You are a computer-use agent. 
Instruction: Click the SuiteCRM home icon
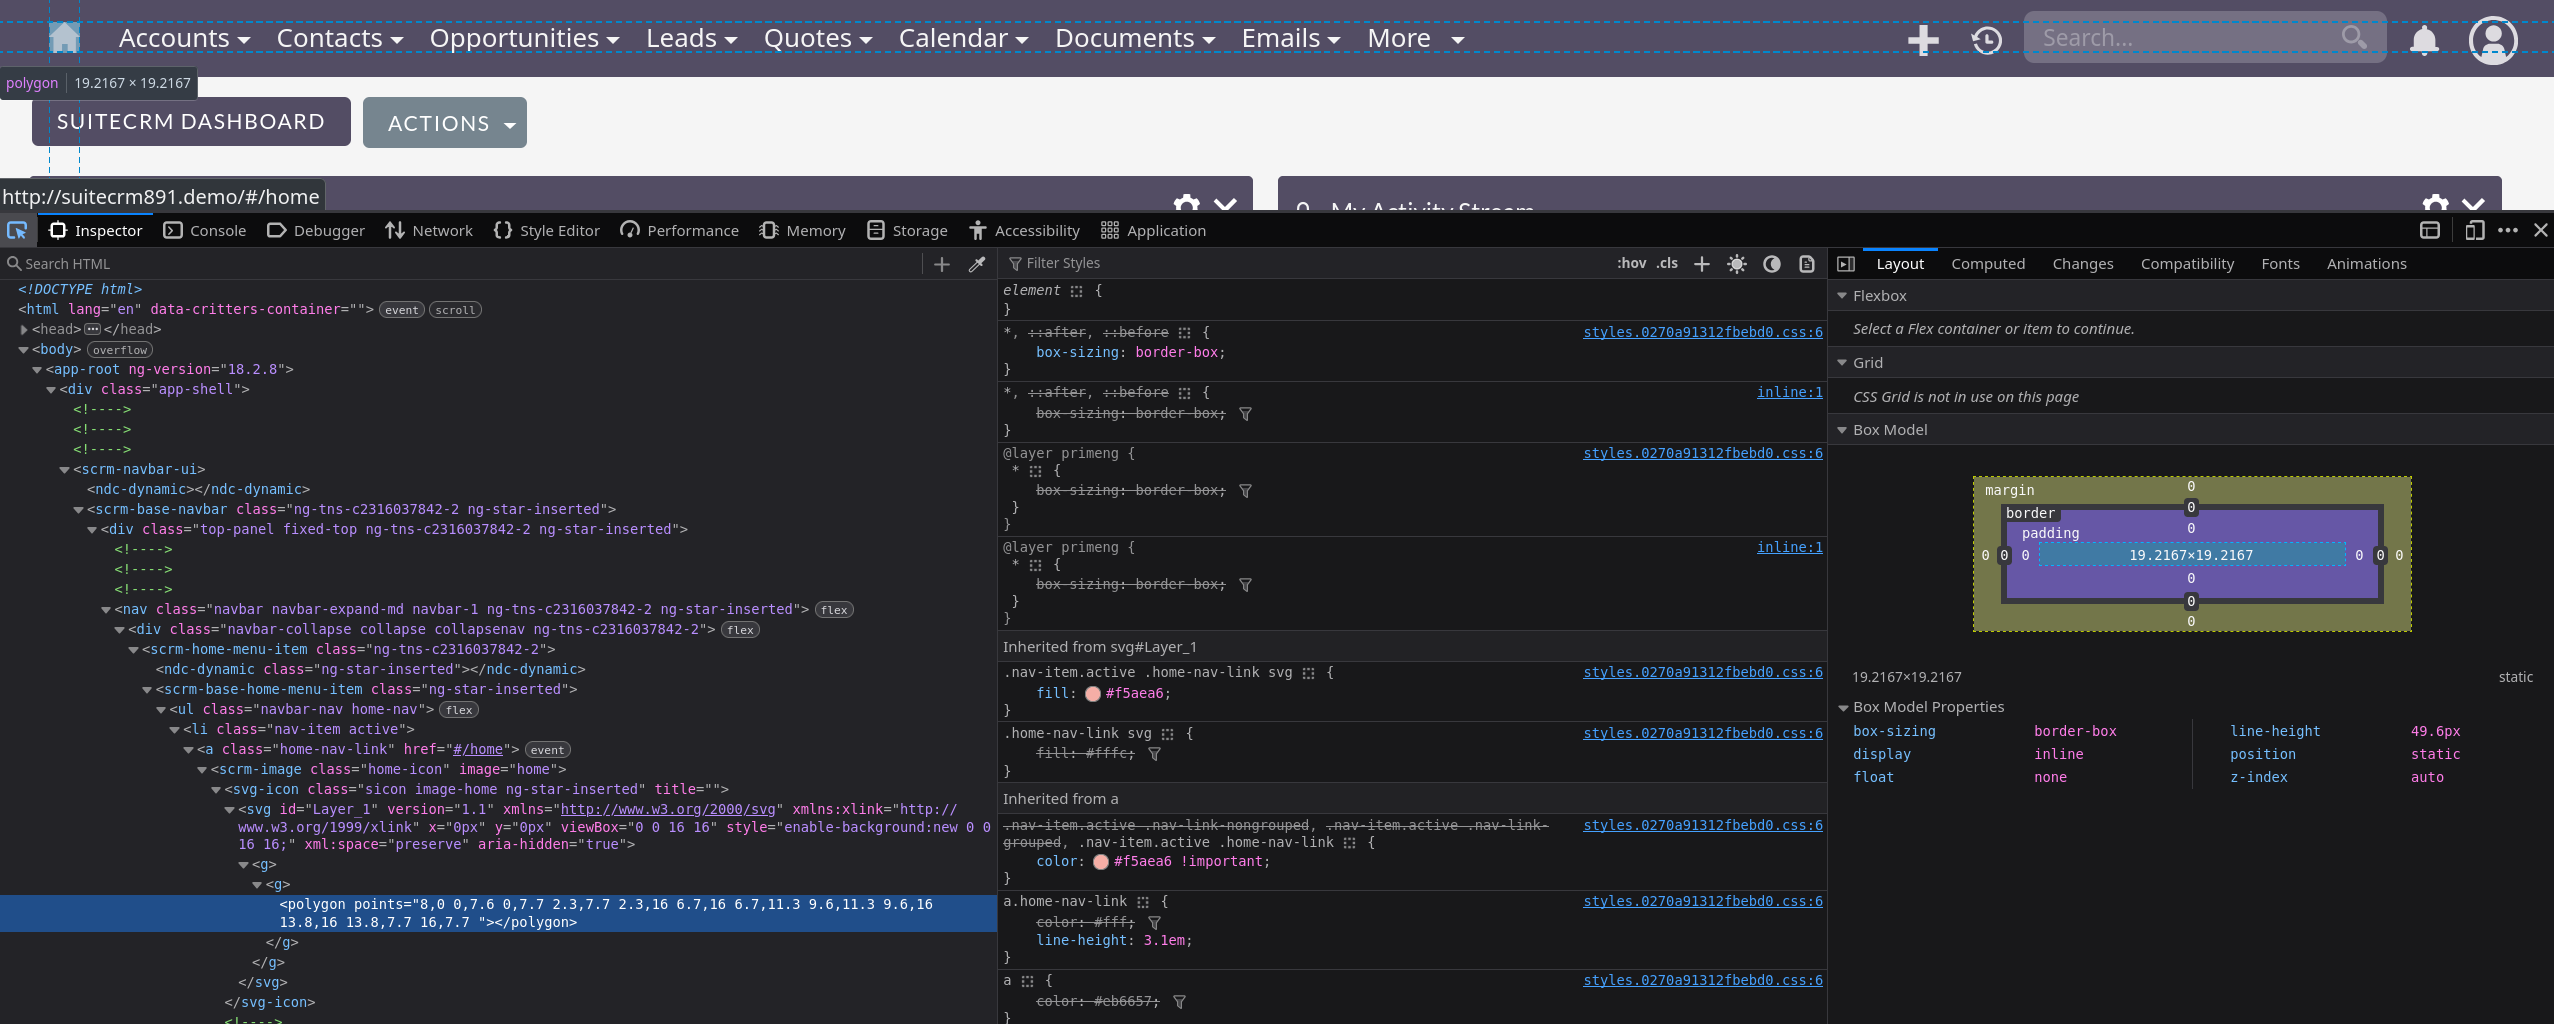click(x=64, y=38)
